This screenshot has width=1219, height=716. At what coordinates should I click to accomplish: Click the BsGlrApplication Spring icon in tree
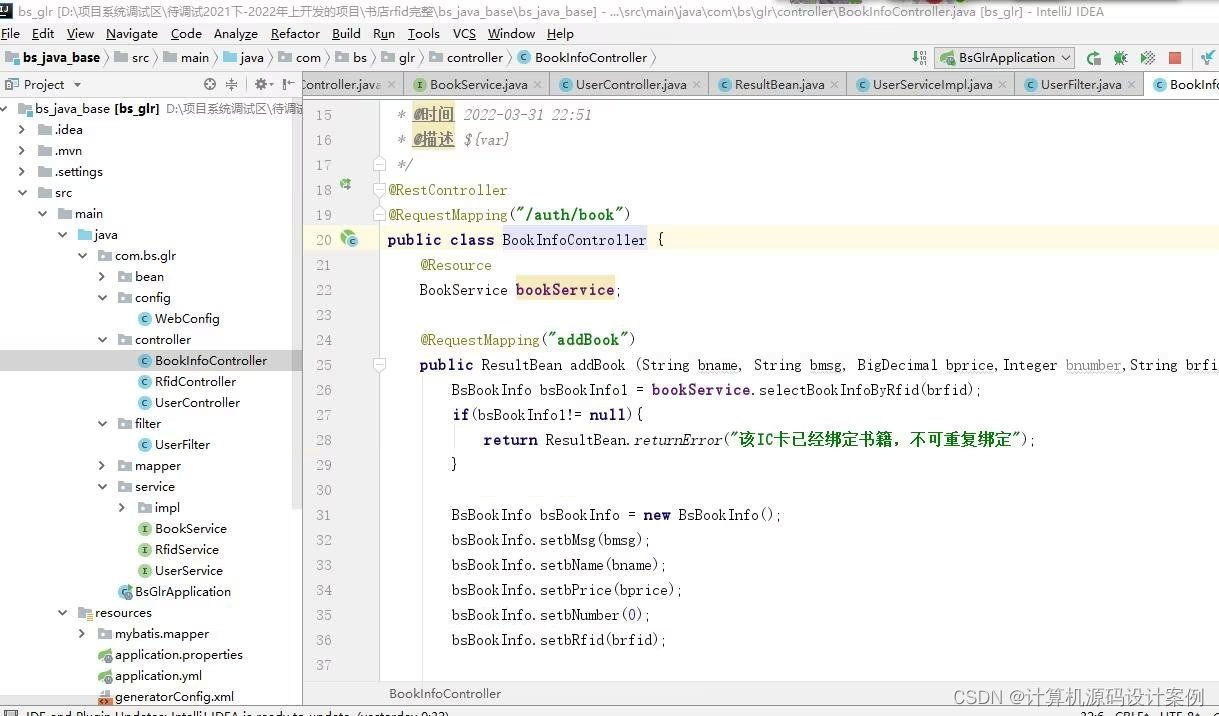pyautogui.click(x=125, y=592)
